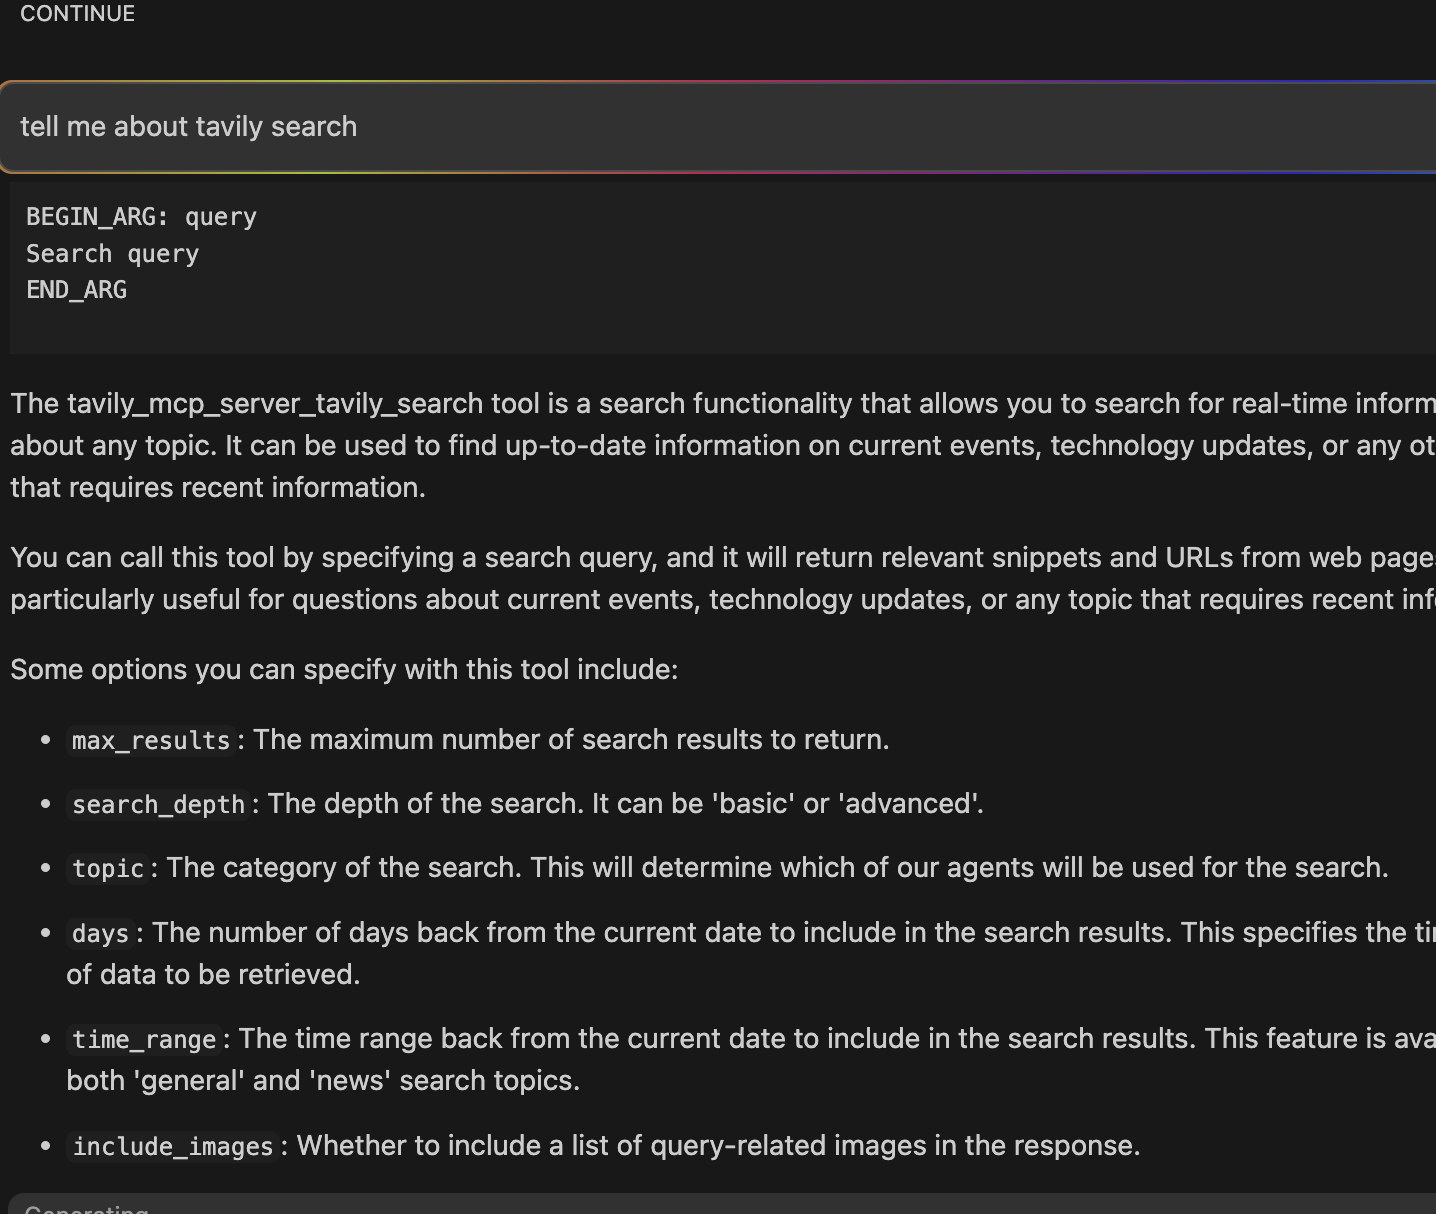The height and width of the screenshot is (1214, 1436).
Task: Click "that requires recent information." text
Action: (218, 488)
